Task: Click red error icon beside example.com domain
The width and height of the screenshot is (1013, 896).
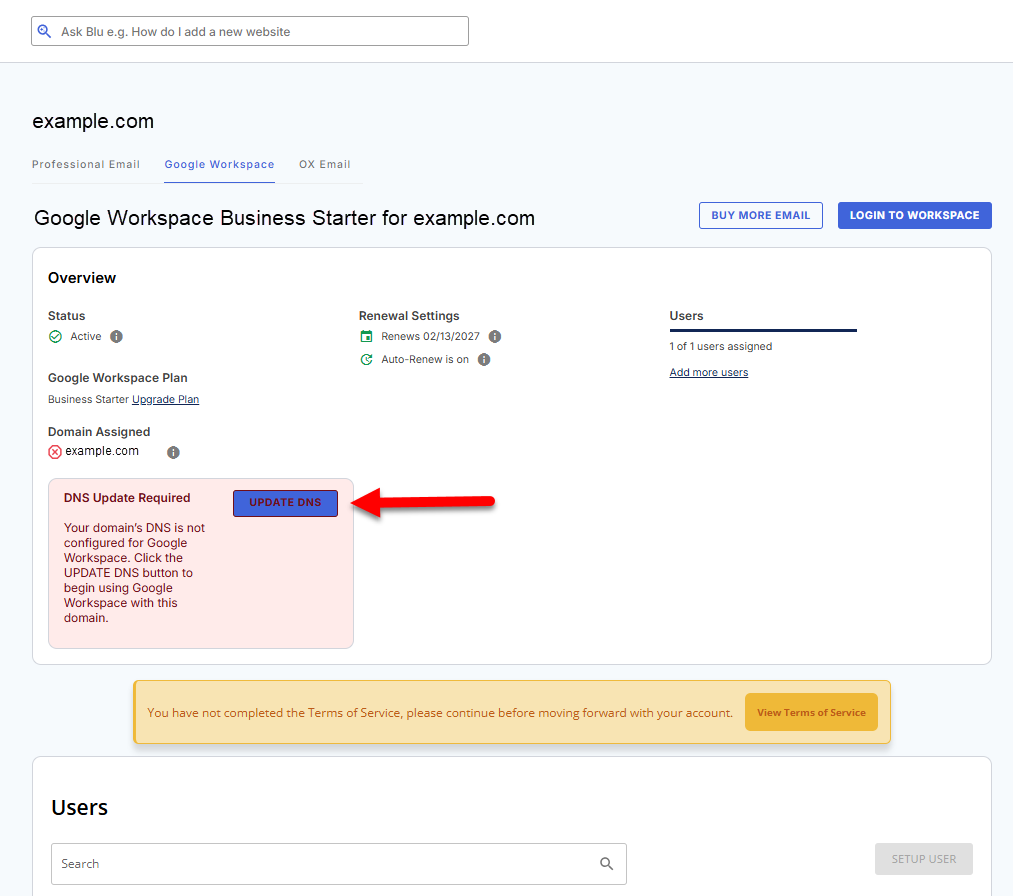Action: [x=55, y=452]
